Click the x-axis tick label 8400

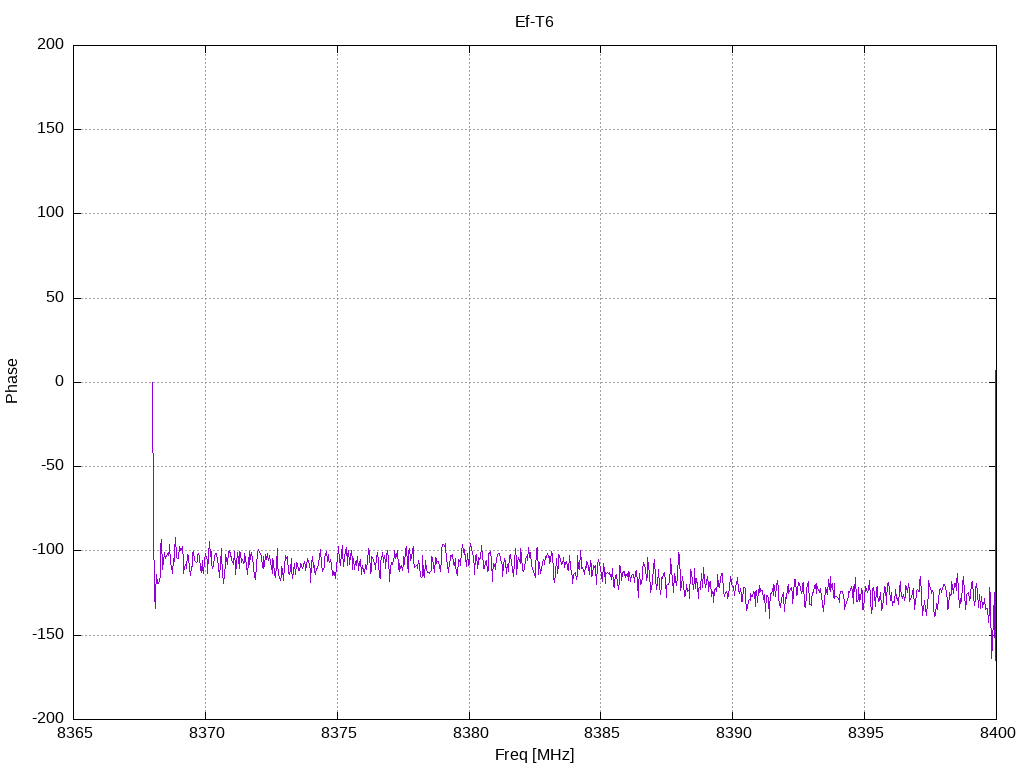997,733
